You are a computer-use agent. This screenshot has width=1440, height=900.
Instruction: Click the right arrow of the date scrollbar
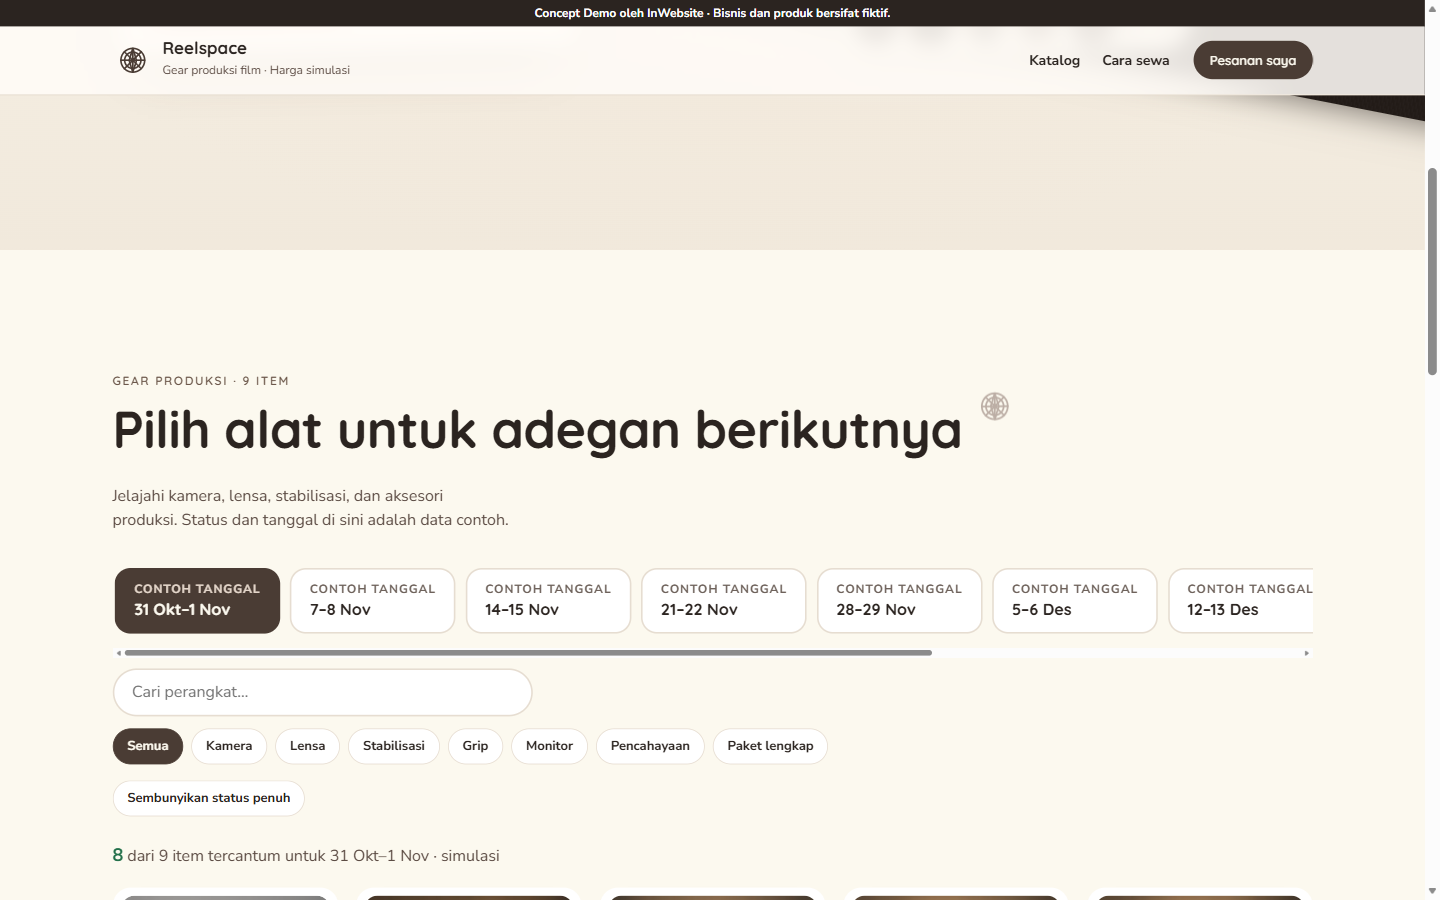coord(1306,653)
